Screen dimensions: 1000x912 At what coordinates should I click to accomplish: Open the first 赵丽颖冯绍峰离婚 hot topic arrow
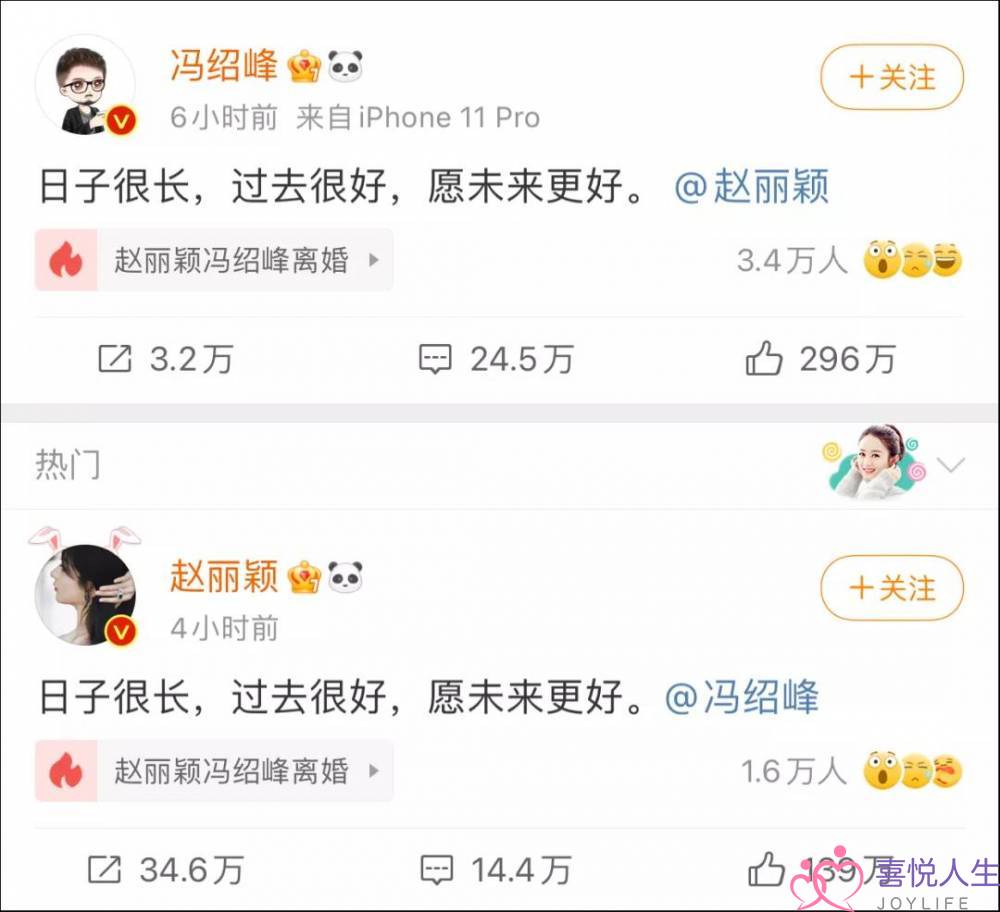[x=374, y=260]
